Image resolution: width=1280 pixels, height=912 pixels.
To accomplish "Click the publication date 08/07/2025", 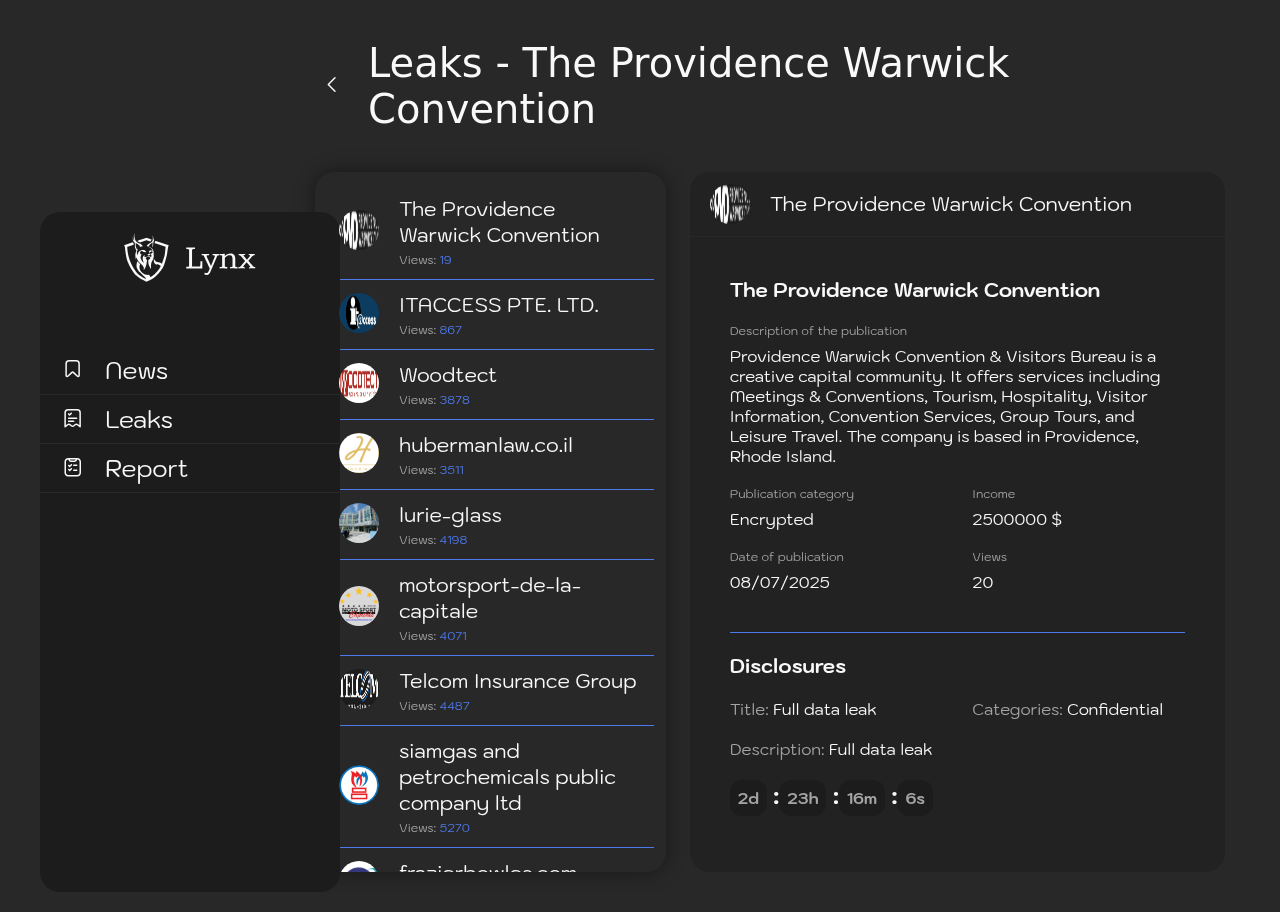I will [780, 583].
